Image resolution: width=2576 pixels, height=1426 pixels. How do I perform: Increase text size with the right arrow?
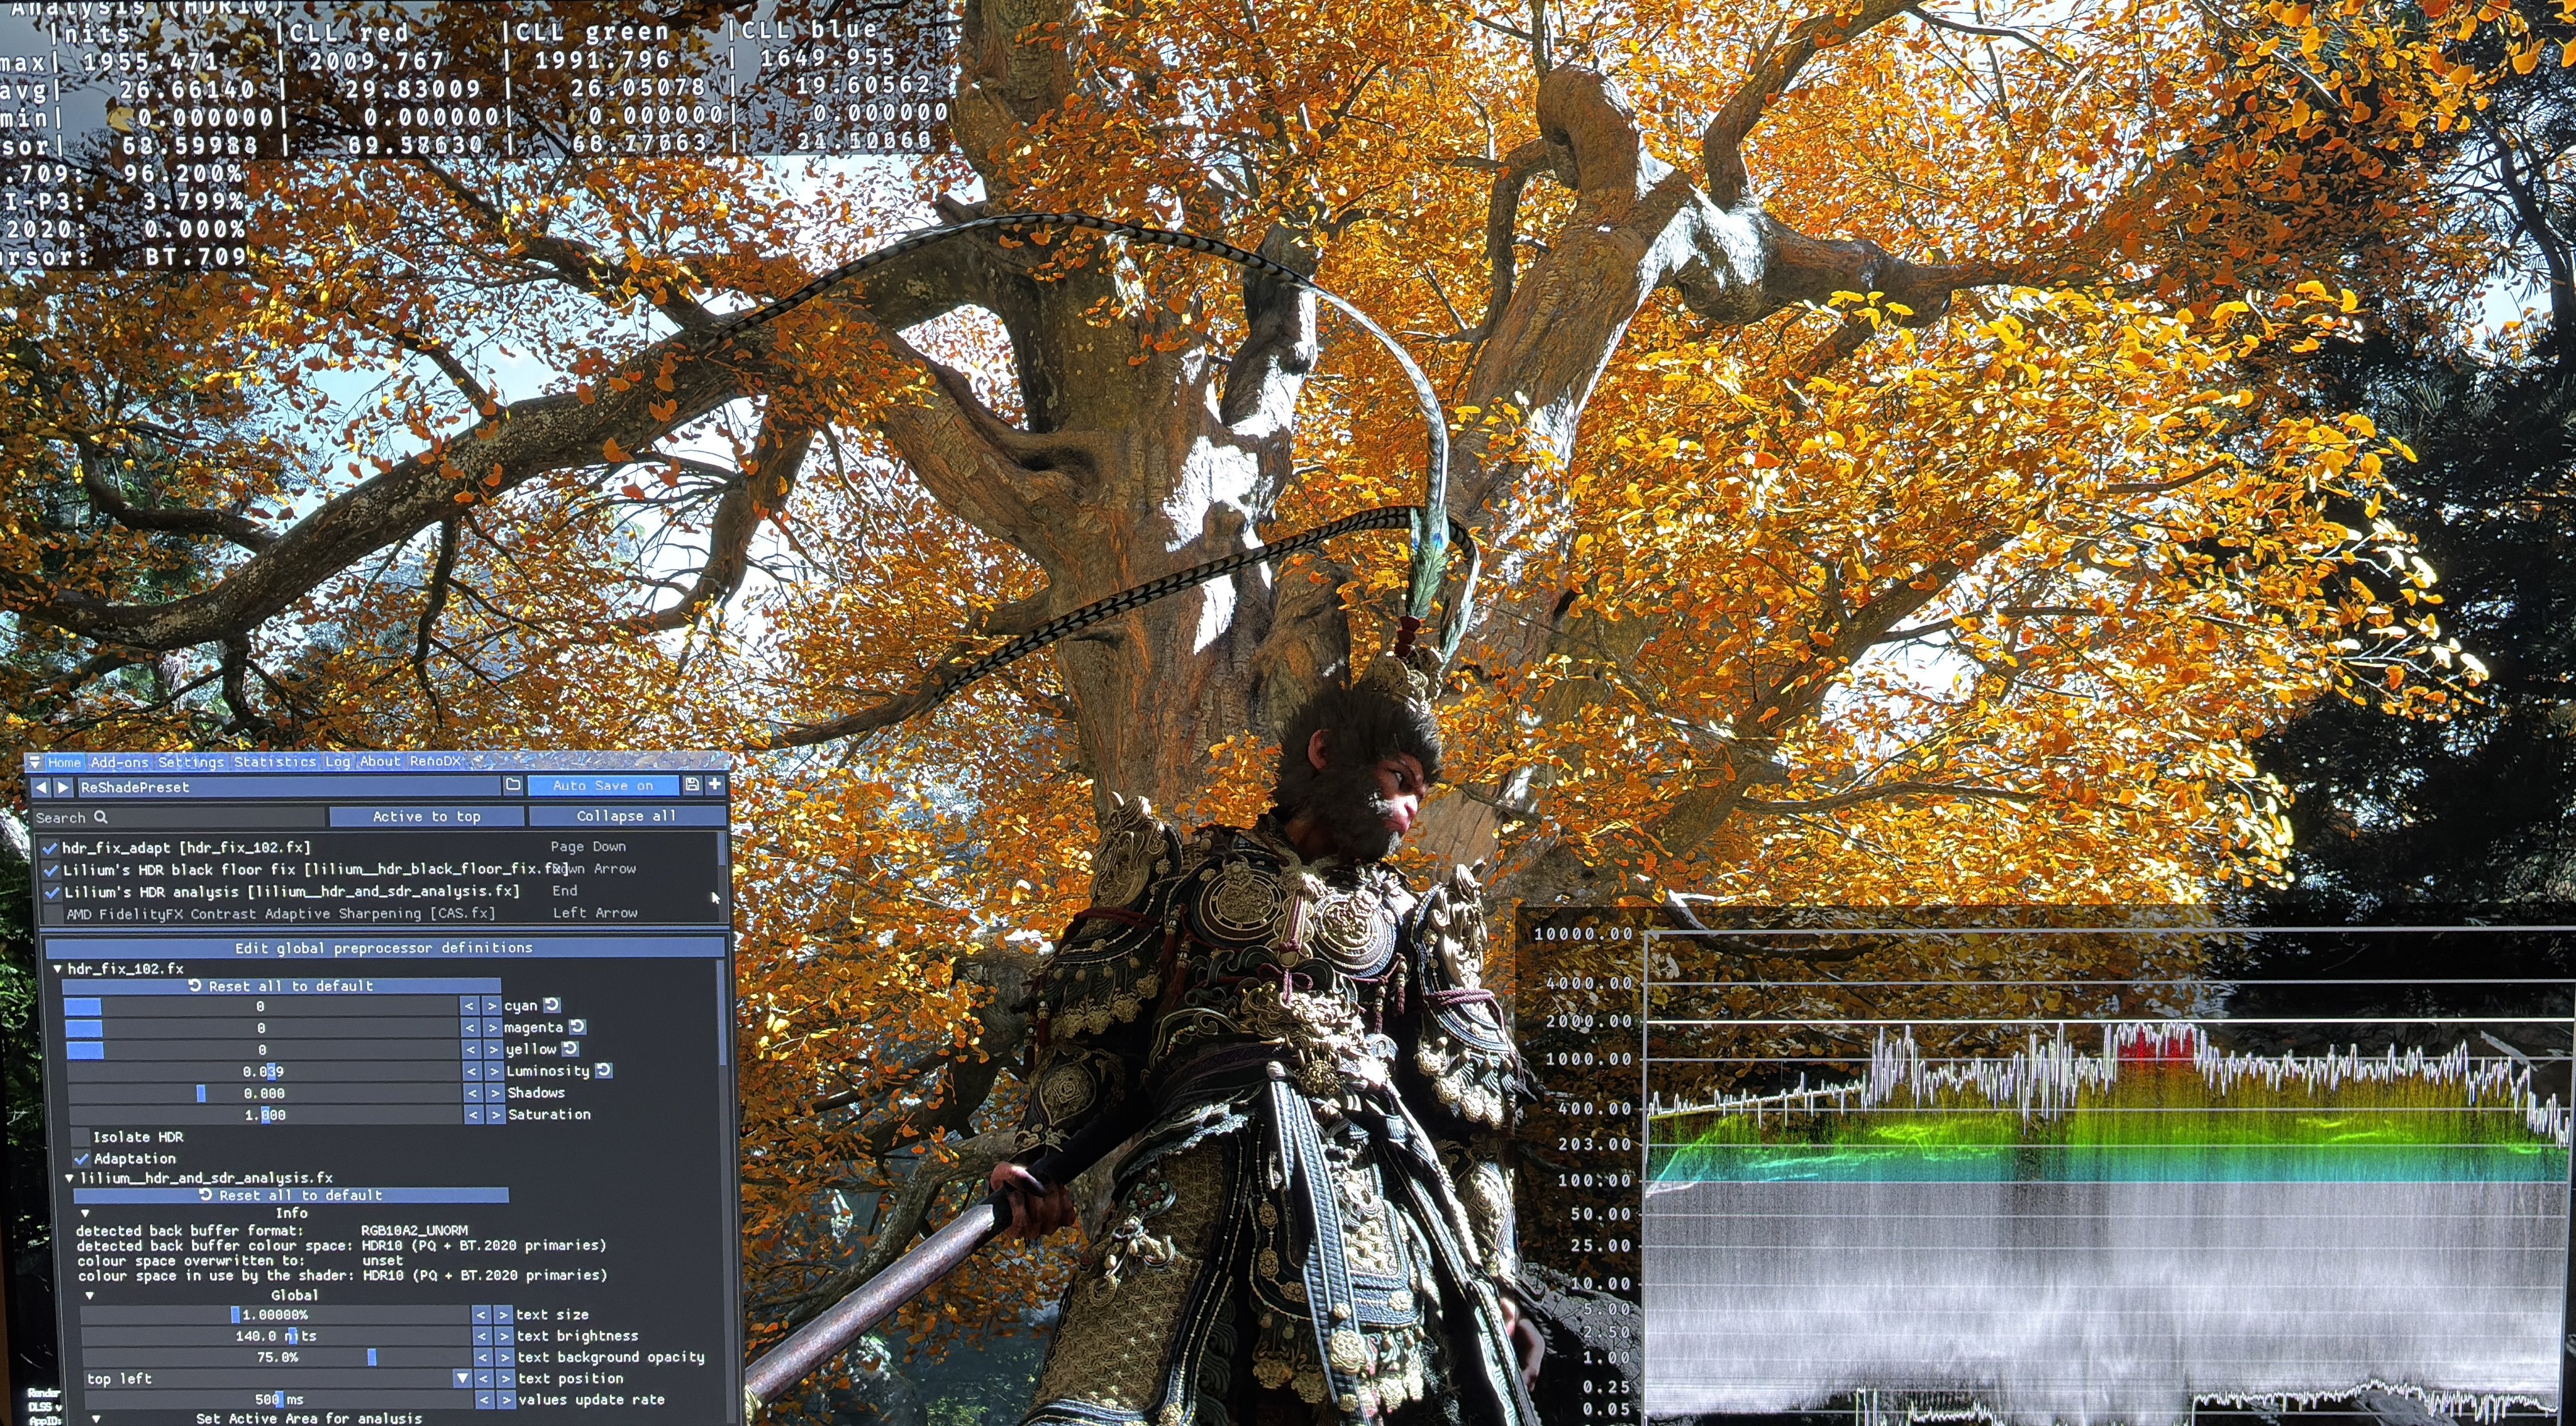pos(504,1315)
